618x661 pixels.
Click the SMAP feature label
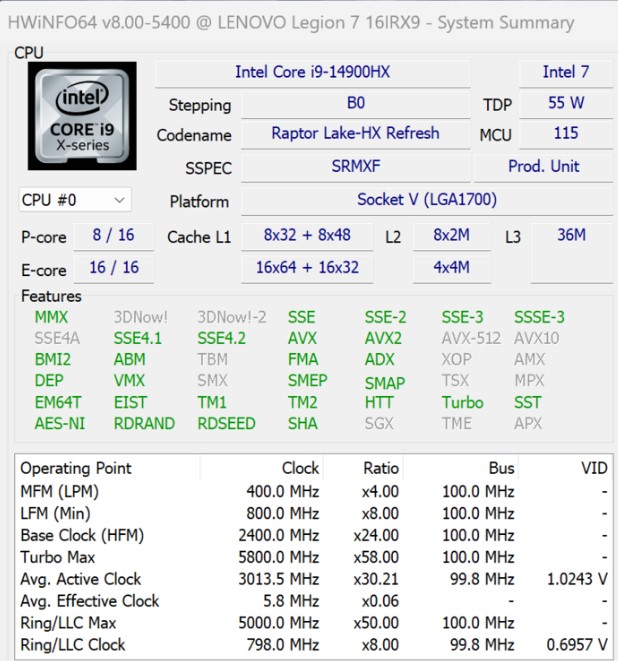point(384,383)
